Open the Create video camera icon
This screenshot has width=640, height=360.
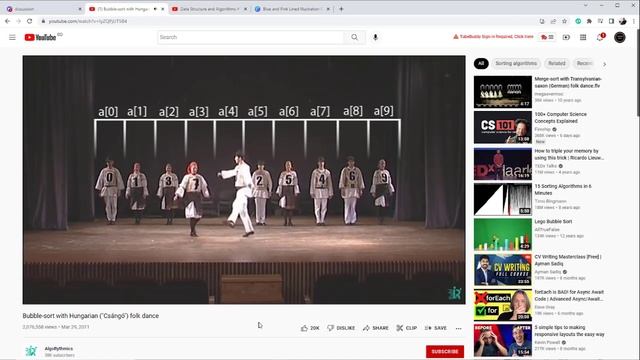tap(566, 37)
